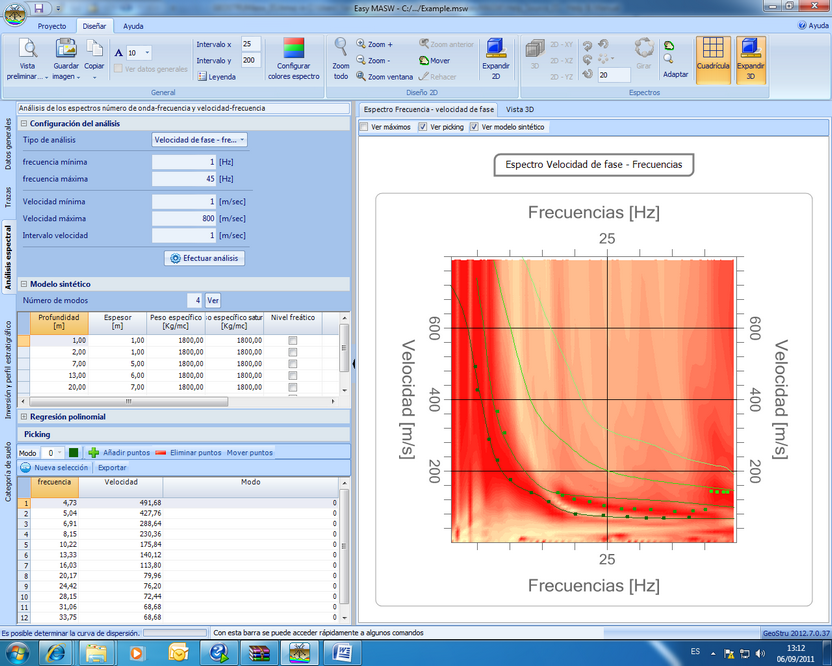Check Nivel freático for 13,00 depth row
Screen dimensions: 832x666
point(292,376)
